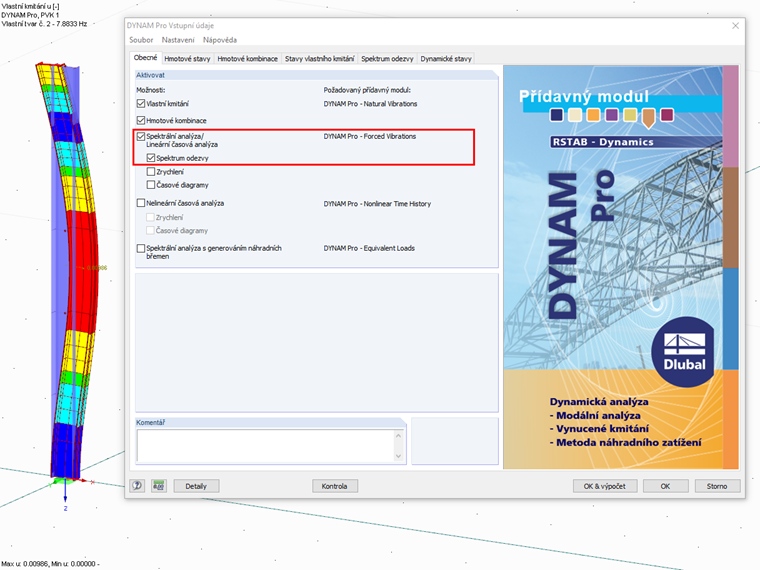Toggle the Hmotové kombinace checkbox
The width and height of the screenshot is (760, 570).
(141, 120)
